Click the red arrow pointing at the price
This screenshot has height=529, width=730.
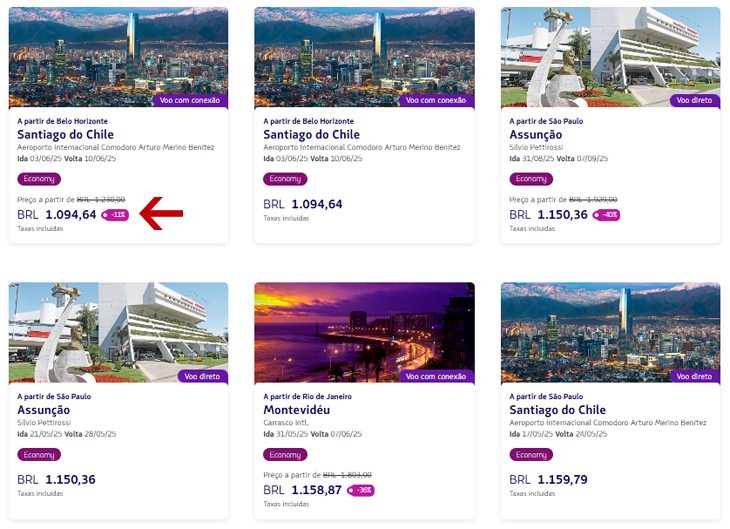(x=161, y=214)
